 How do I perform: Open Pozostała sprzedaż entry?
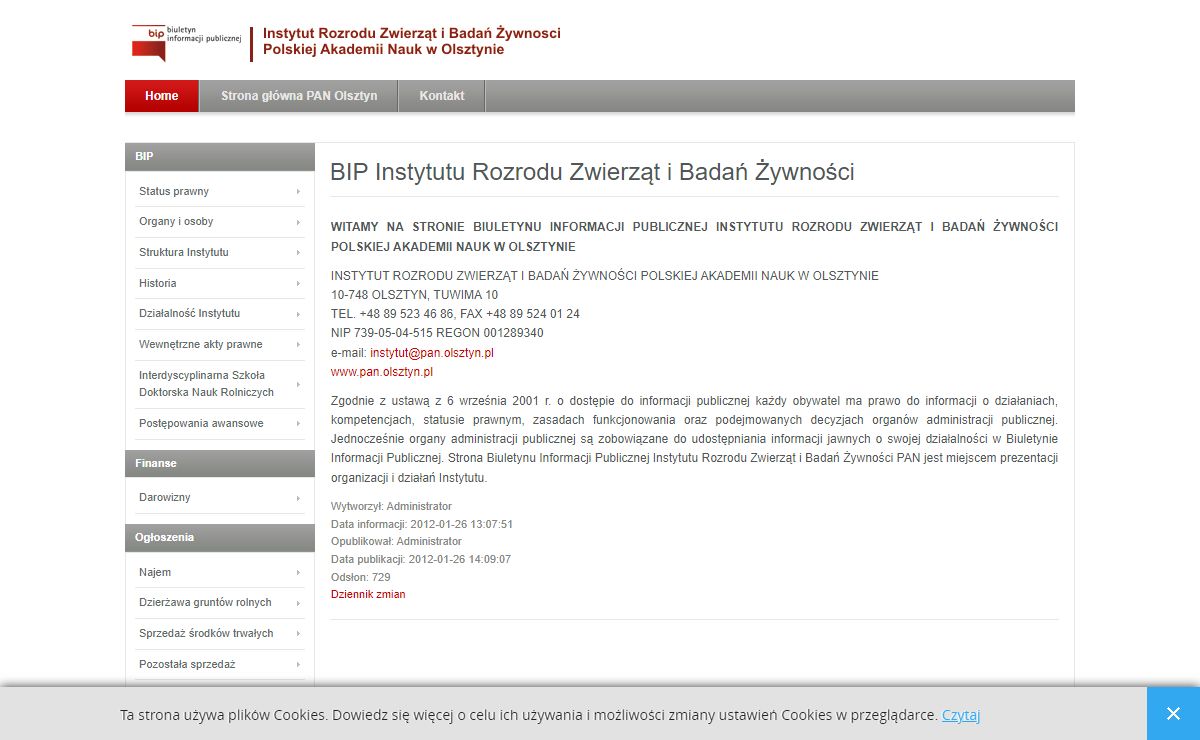click(x=220, y=664)
